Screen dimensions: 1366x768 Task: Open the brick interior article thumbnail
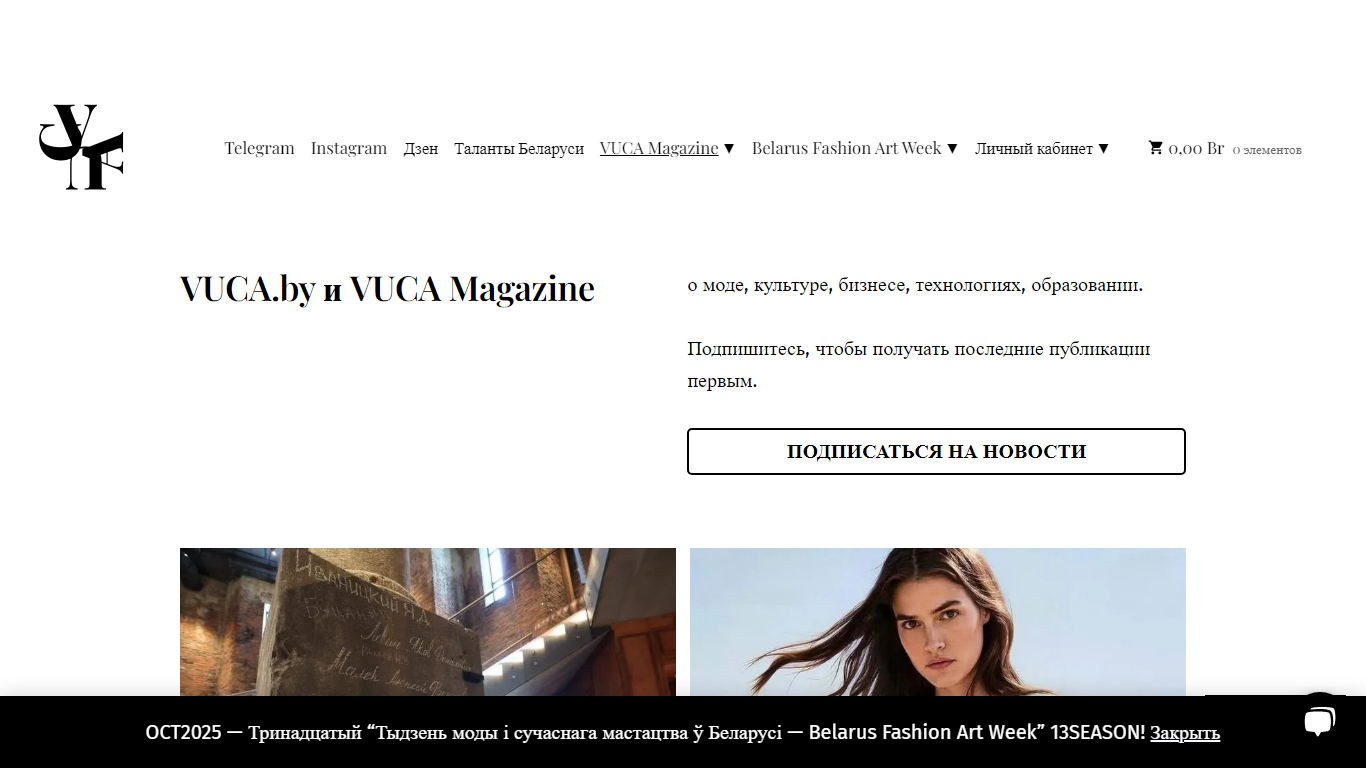point(428,622)
